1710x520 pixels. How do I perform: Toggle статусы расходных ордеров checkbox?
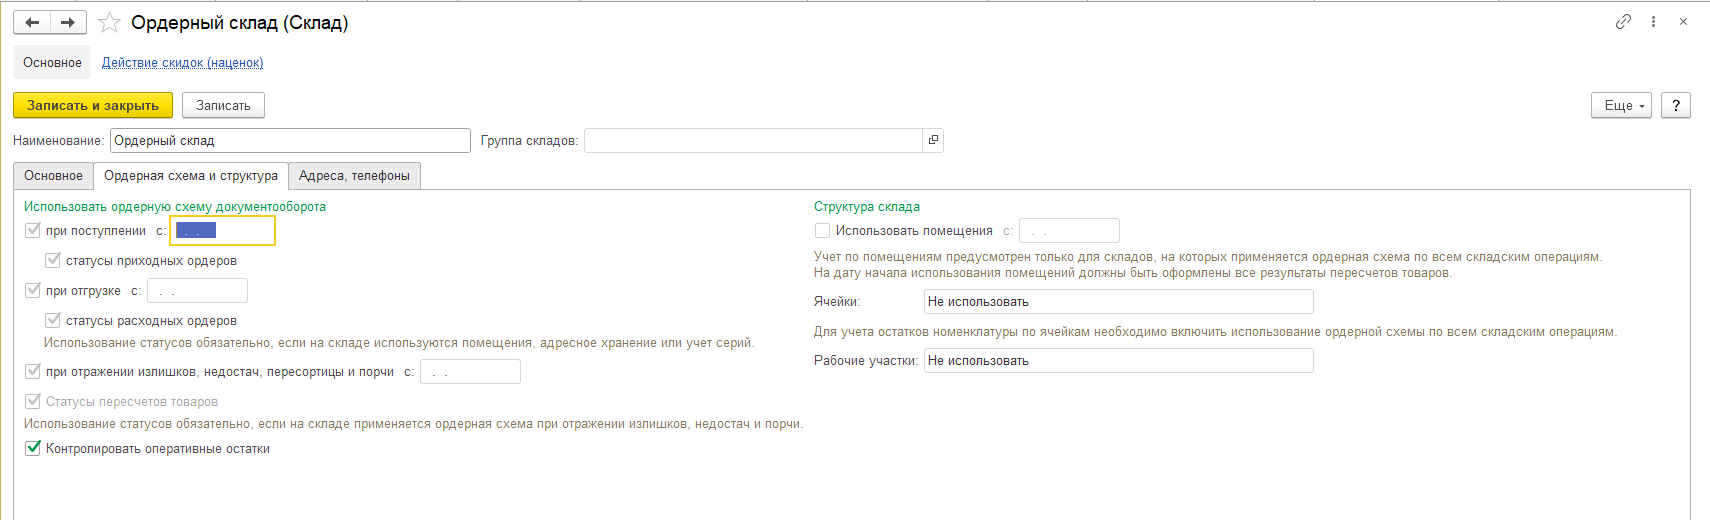click(x=53, y=321)
